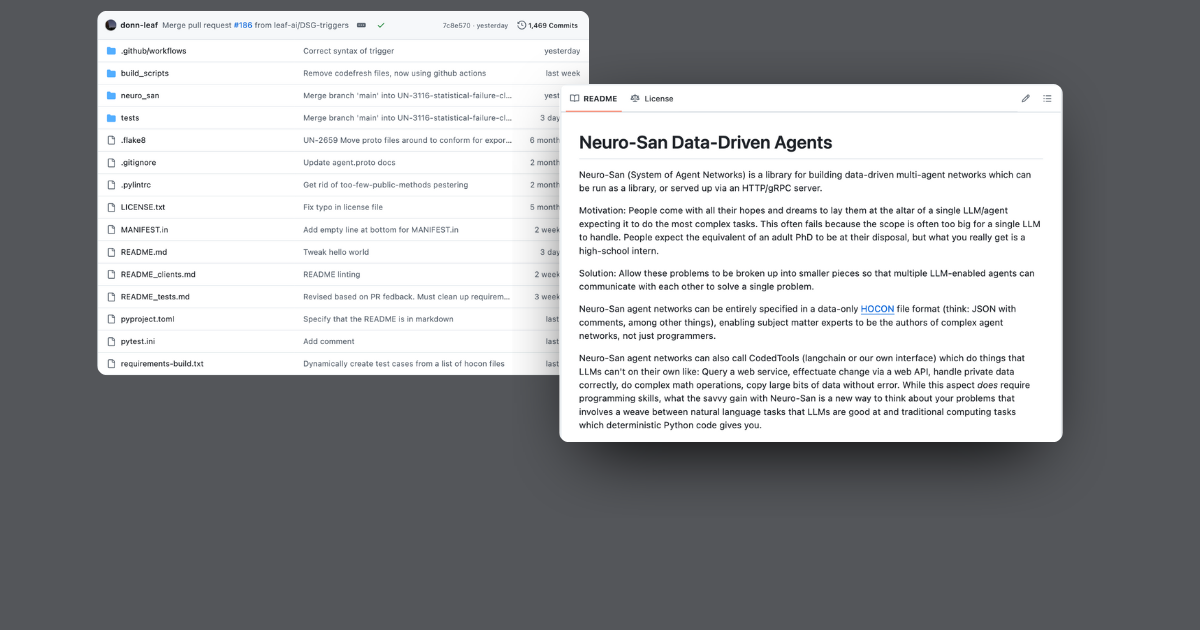Click the book icon on the README tab
Viewport: 1200px width, 630px height.
point(575,98)
